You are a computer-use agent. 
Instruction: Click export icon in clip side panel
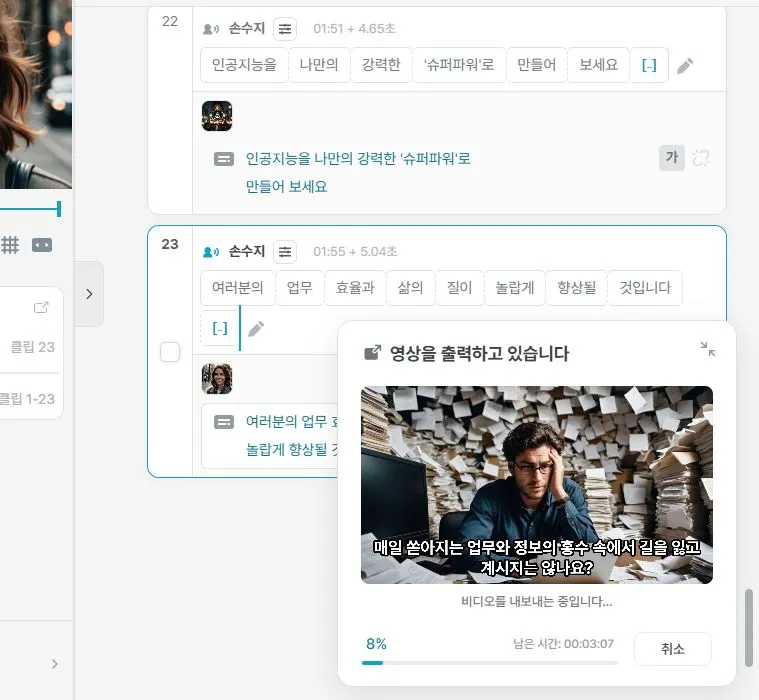point(41,307)
